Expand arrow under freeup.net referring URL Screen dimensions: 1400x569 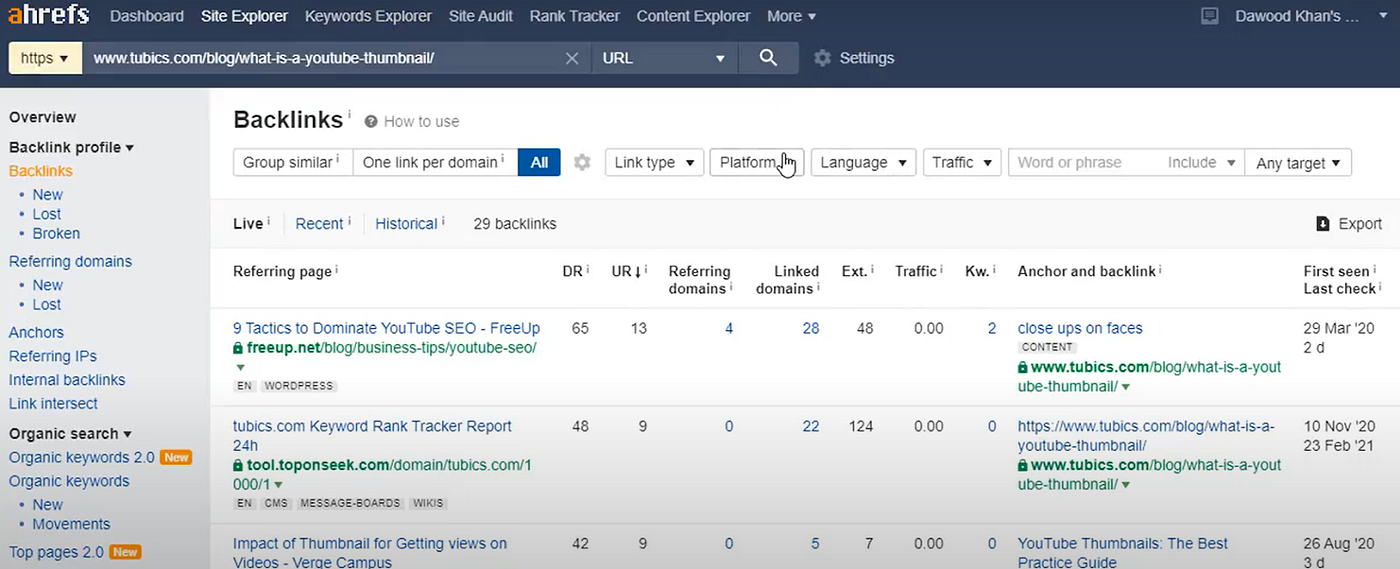pyautogui.click(x=238, y=368)
